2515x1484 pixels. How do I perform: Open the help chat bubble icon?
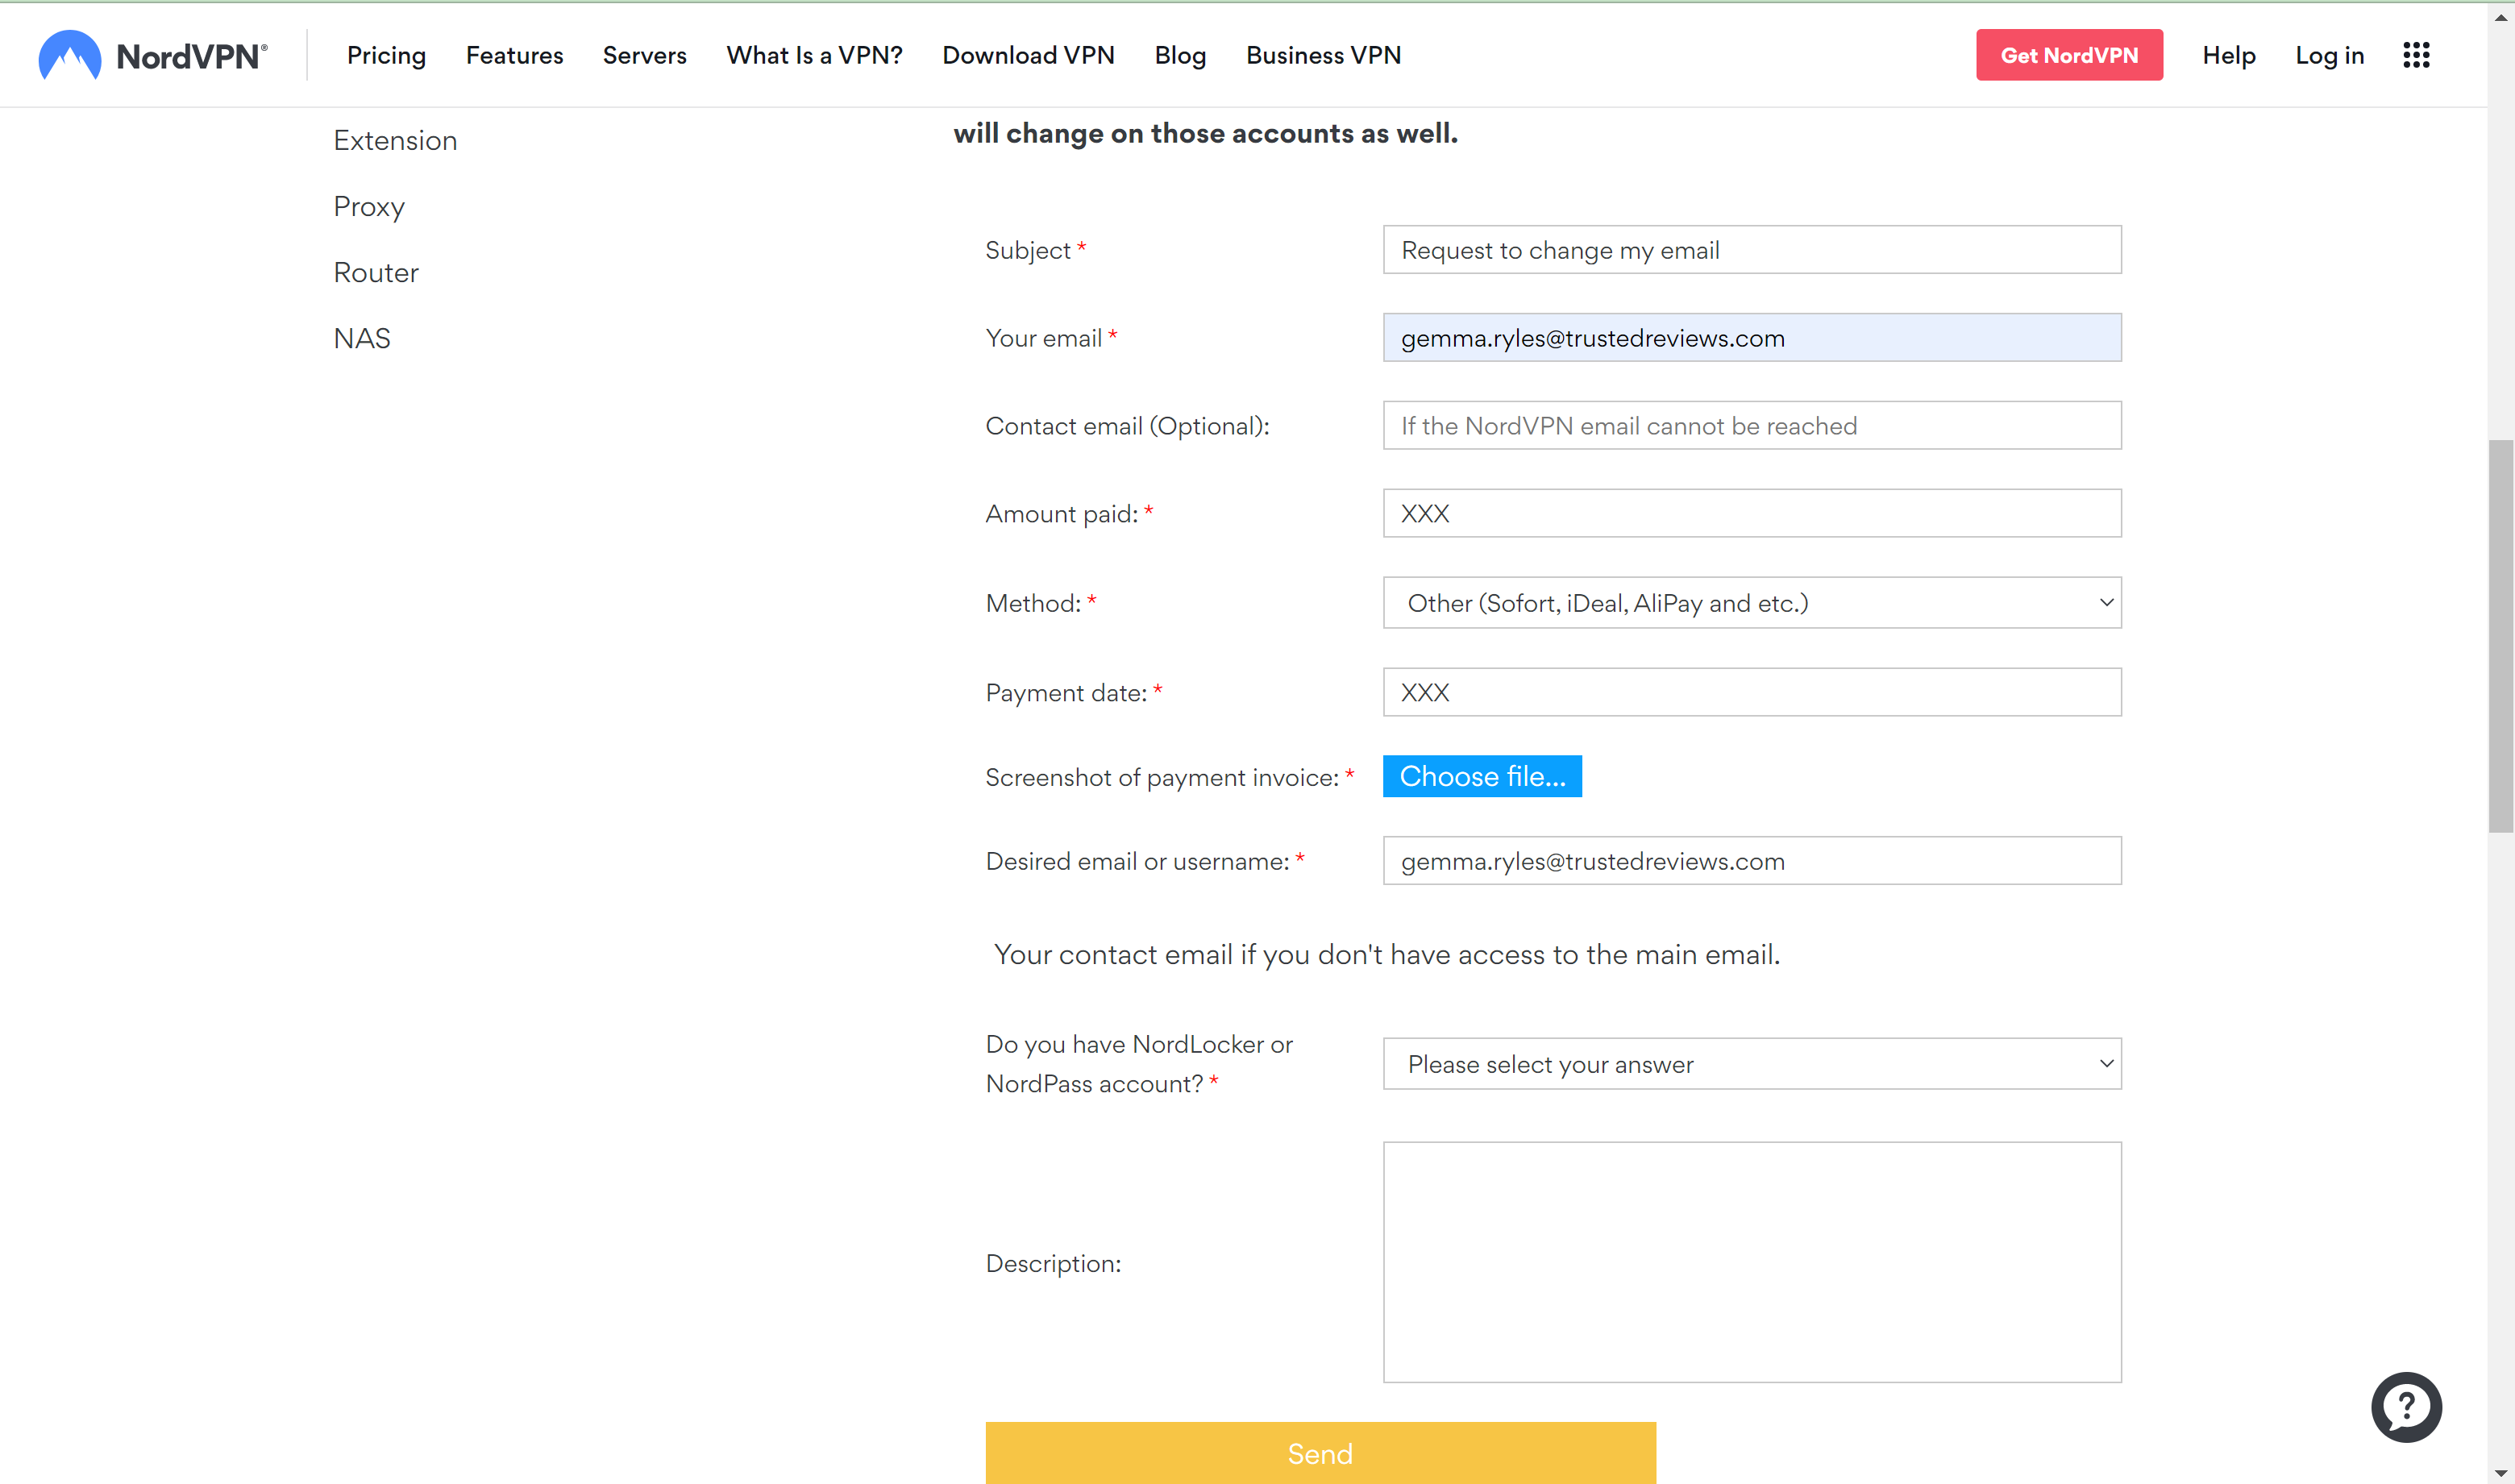tap(2406, 1406)
